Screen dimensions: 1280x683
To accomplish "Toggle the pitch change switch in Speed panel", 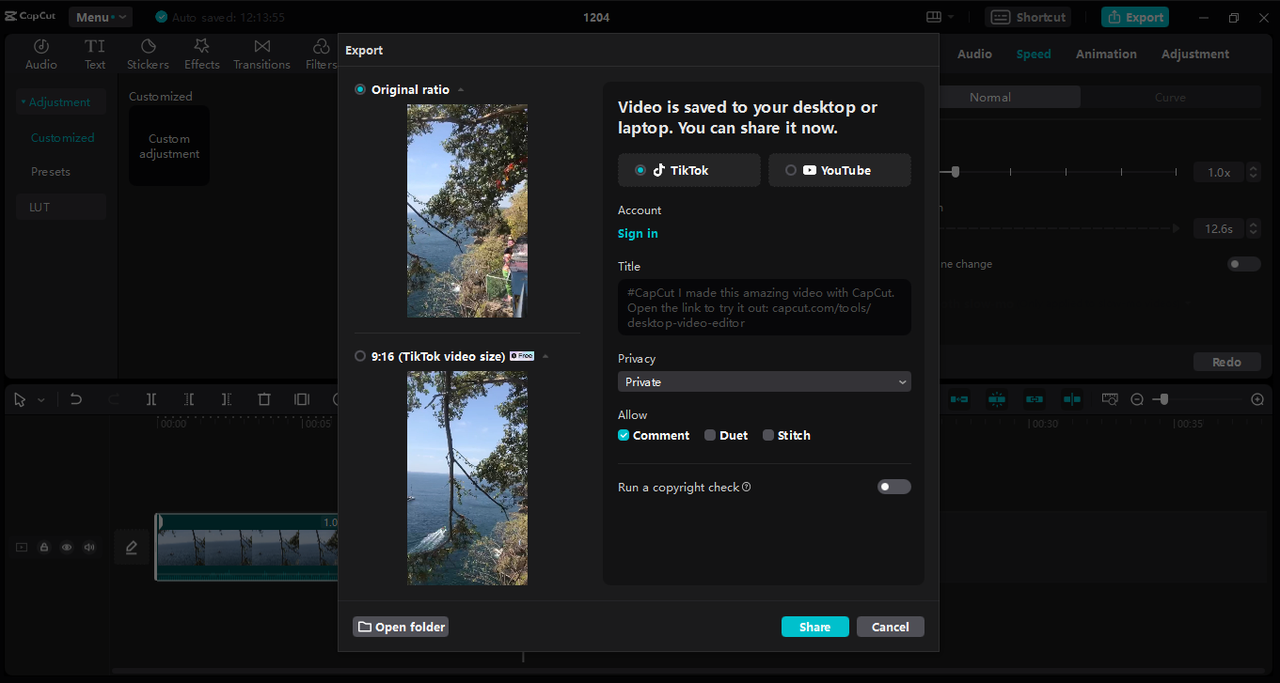I will (1244, 264).
